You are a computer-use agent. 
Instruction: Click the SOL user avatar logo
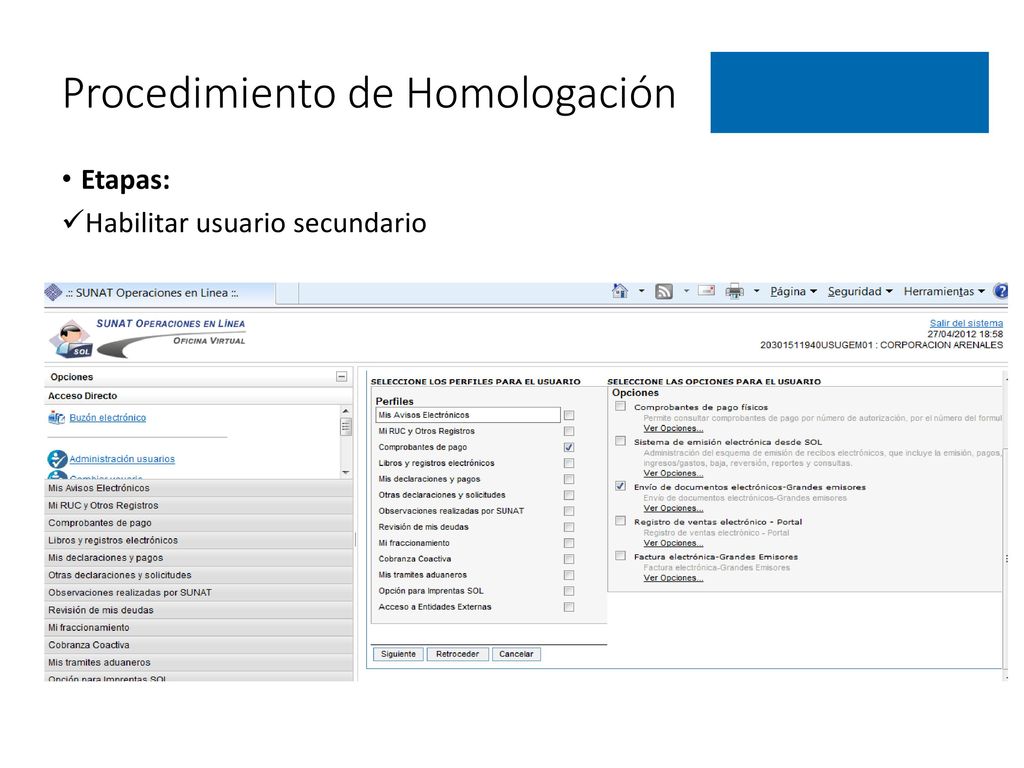[71, 339]
